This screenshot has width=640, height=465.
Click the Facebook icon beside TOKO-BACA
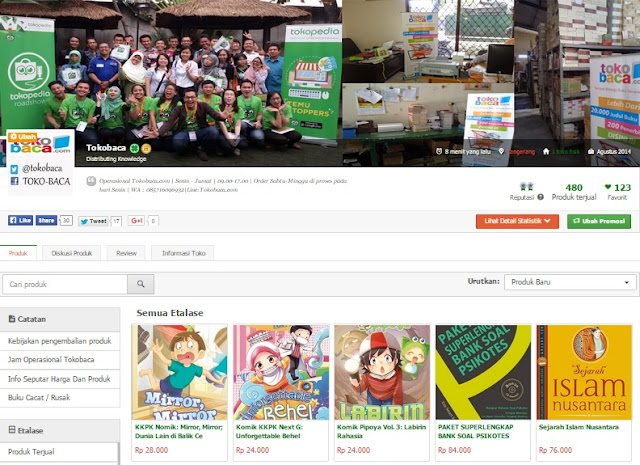coord(14,181)
